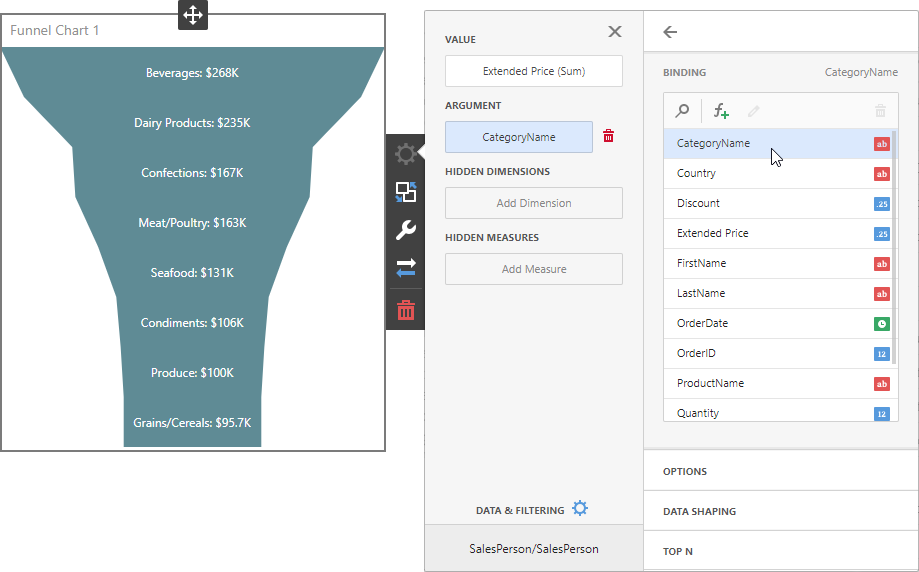Click the ab type icon next to FirstName
The height and width of the screenshot is (572, 919).
pos(881,264)
